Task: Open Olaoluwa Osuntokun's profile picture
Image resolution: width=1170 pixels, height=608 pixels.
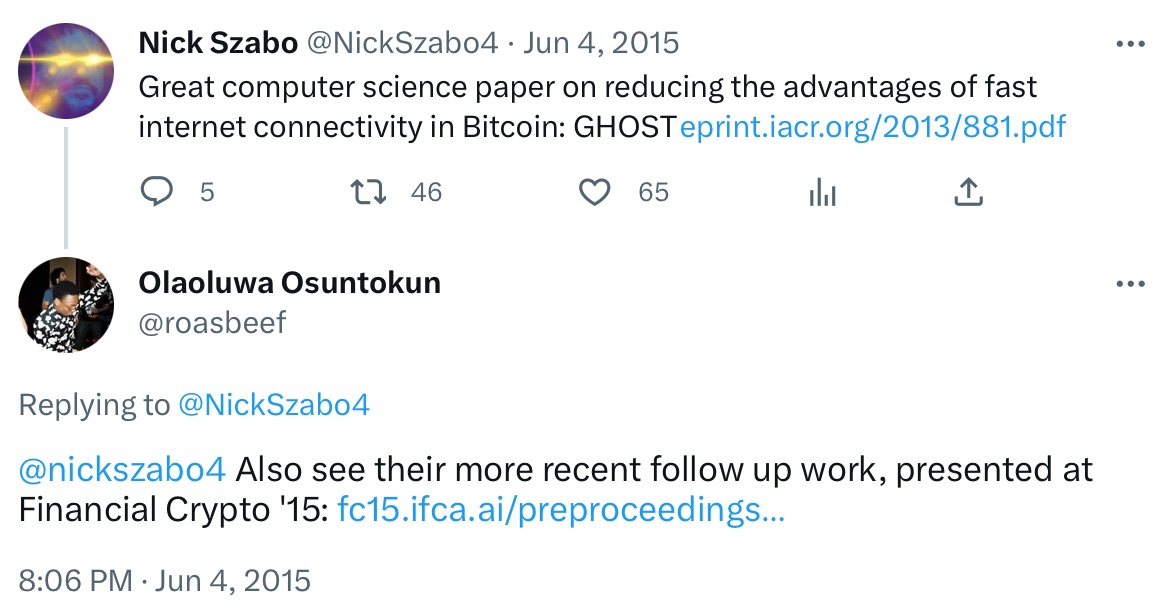Action: click(x=67, y=304)
